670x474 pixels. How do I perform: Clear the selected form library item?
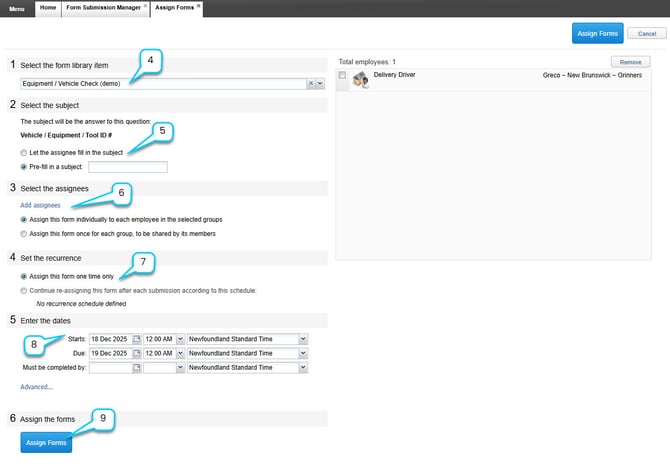311,84
